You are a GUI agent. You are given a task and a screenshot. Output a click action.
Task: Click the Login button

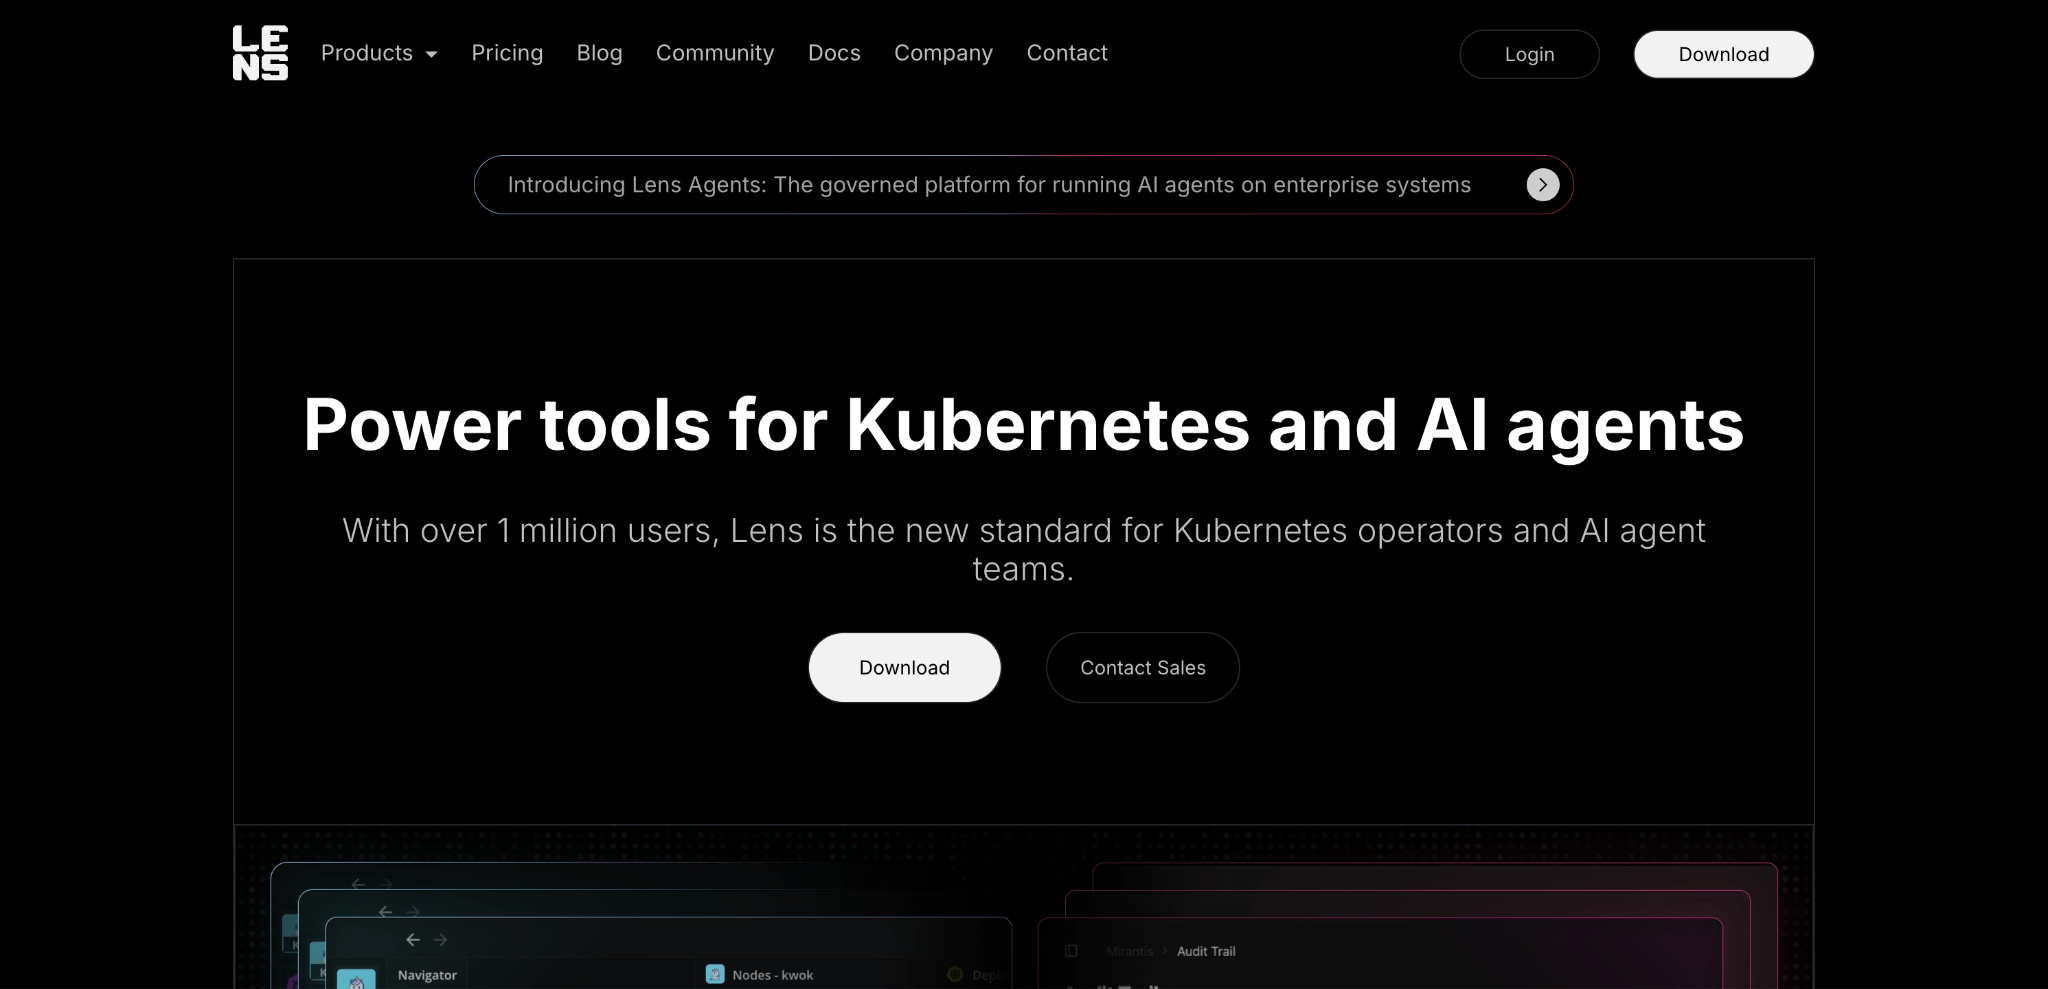1529,54
